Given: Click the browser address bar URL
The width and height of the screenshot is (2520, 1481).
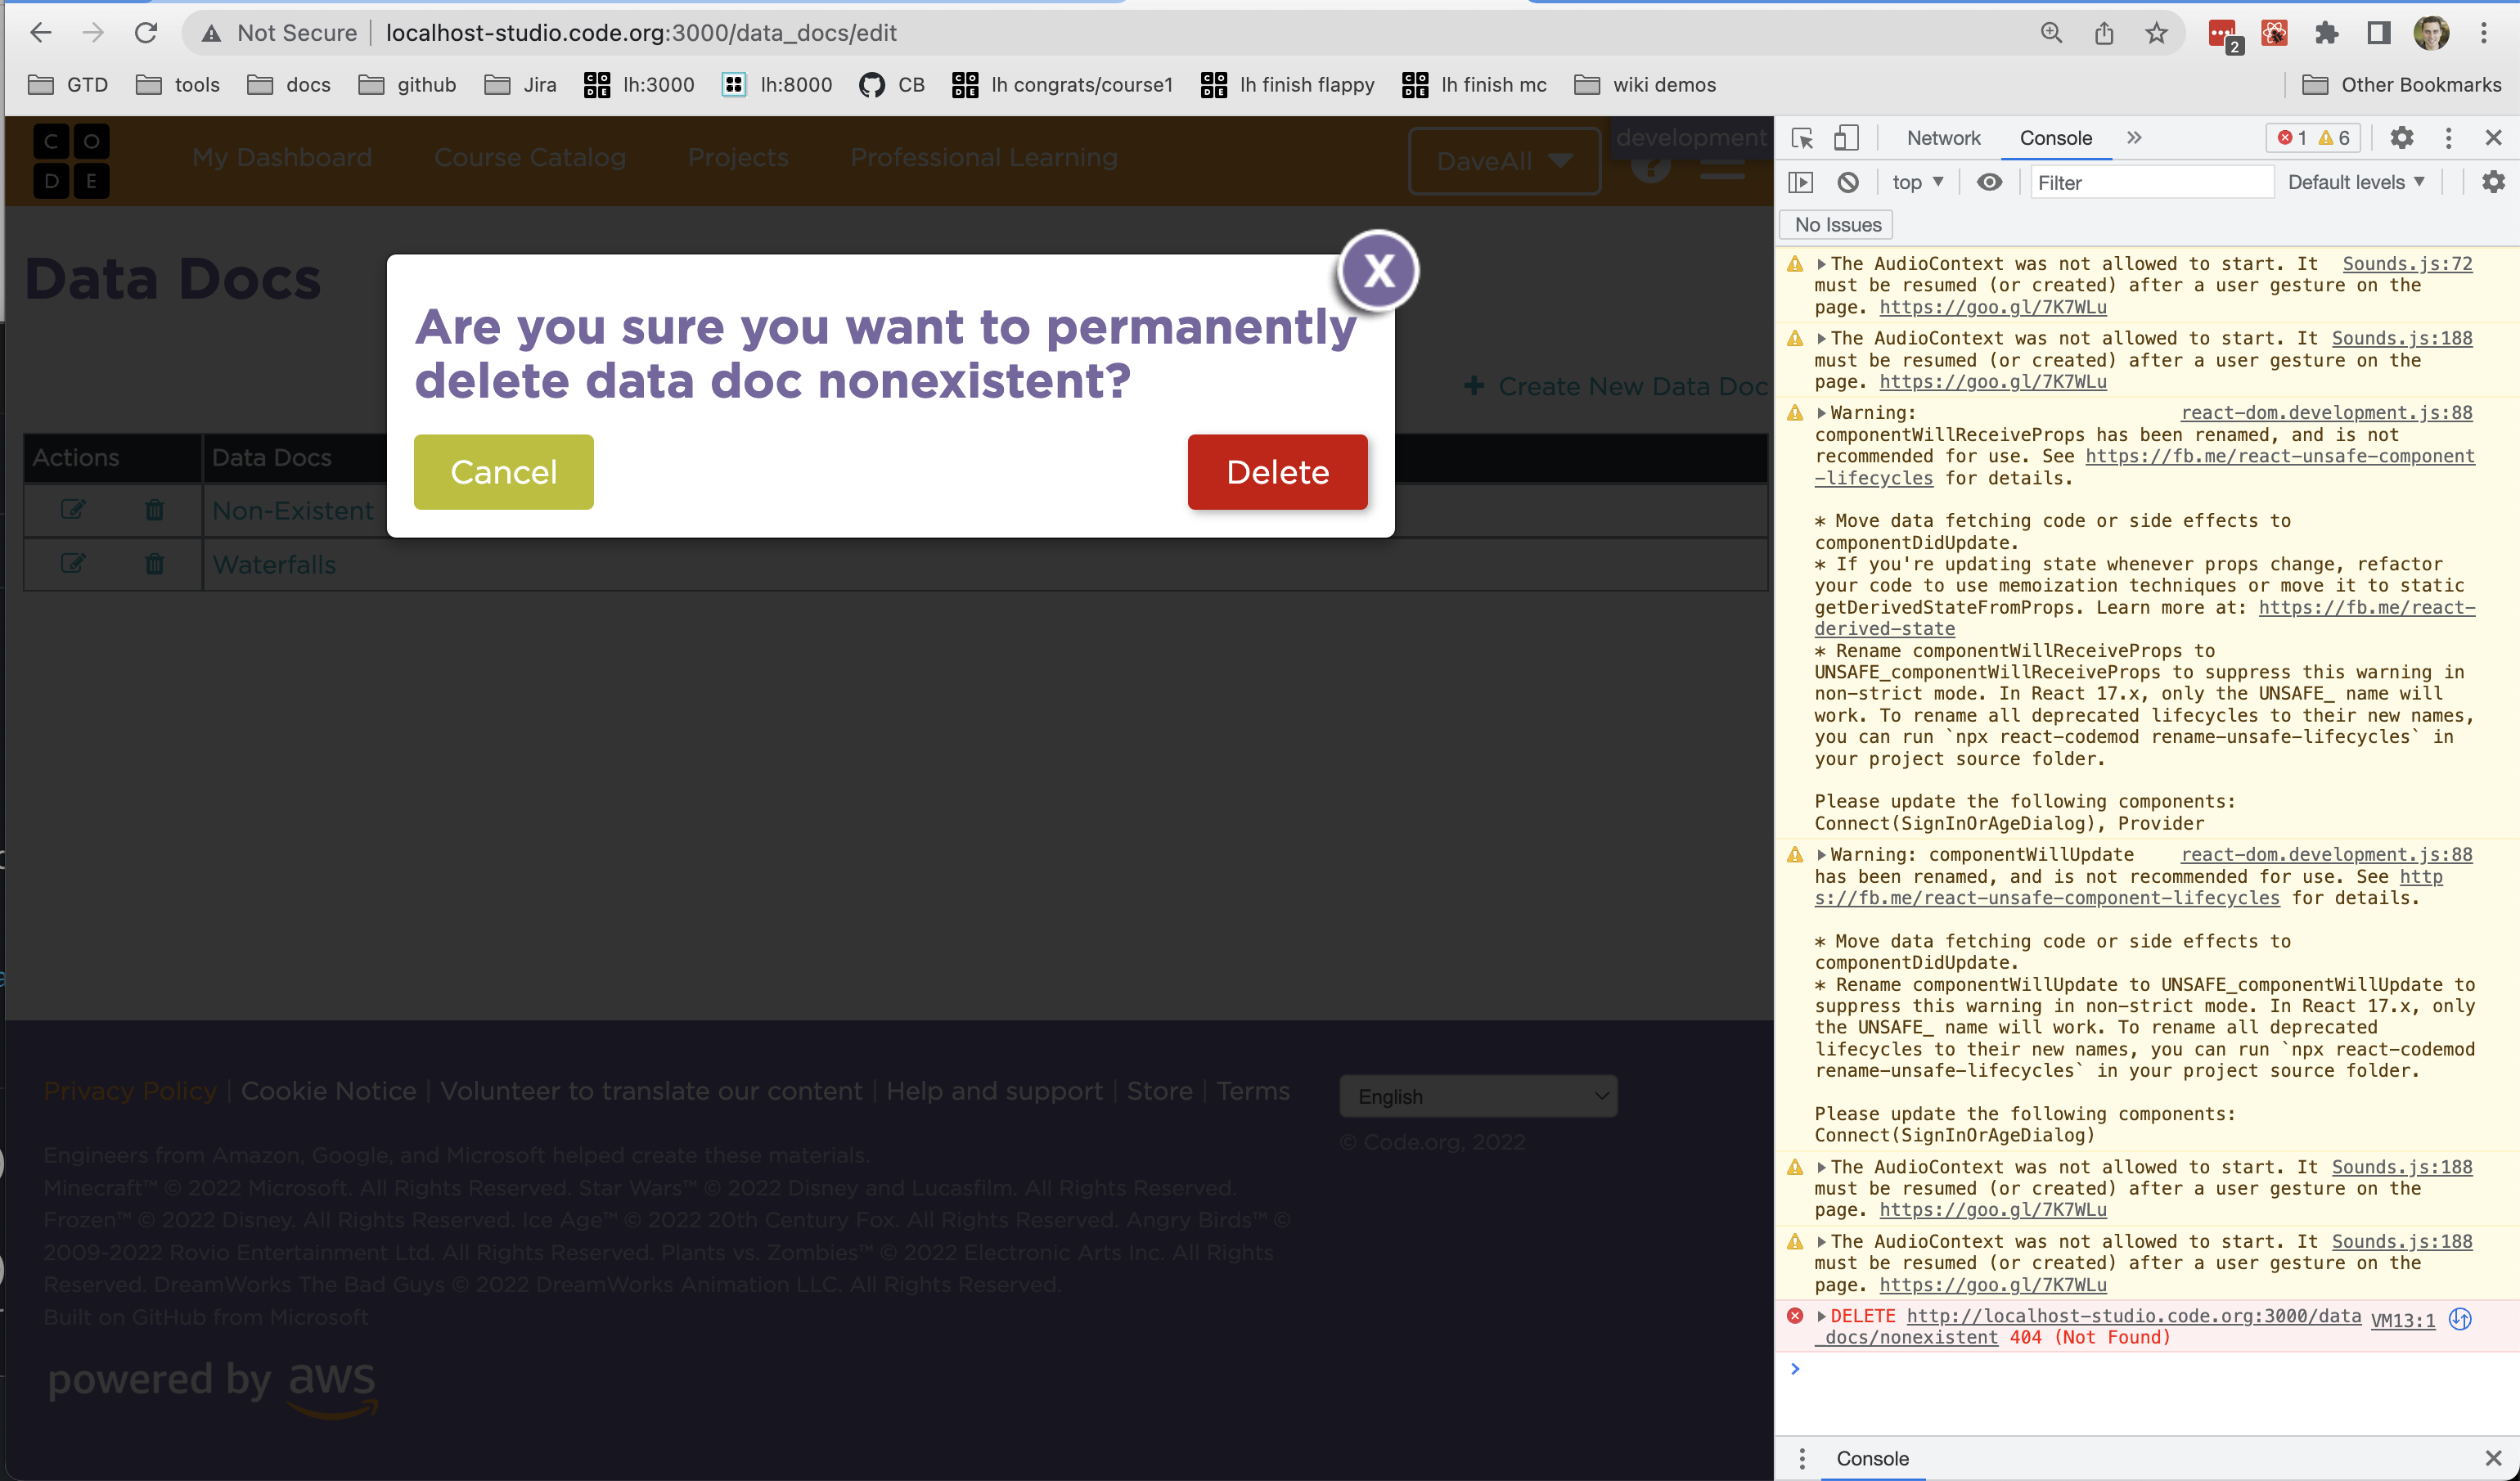Looking at the screenshot, I should 641,33.
